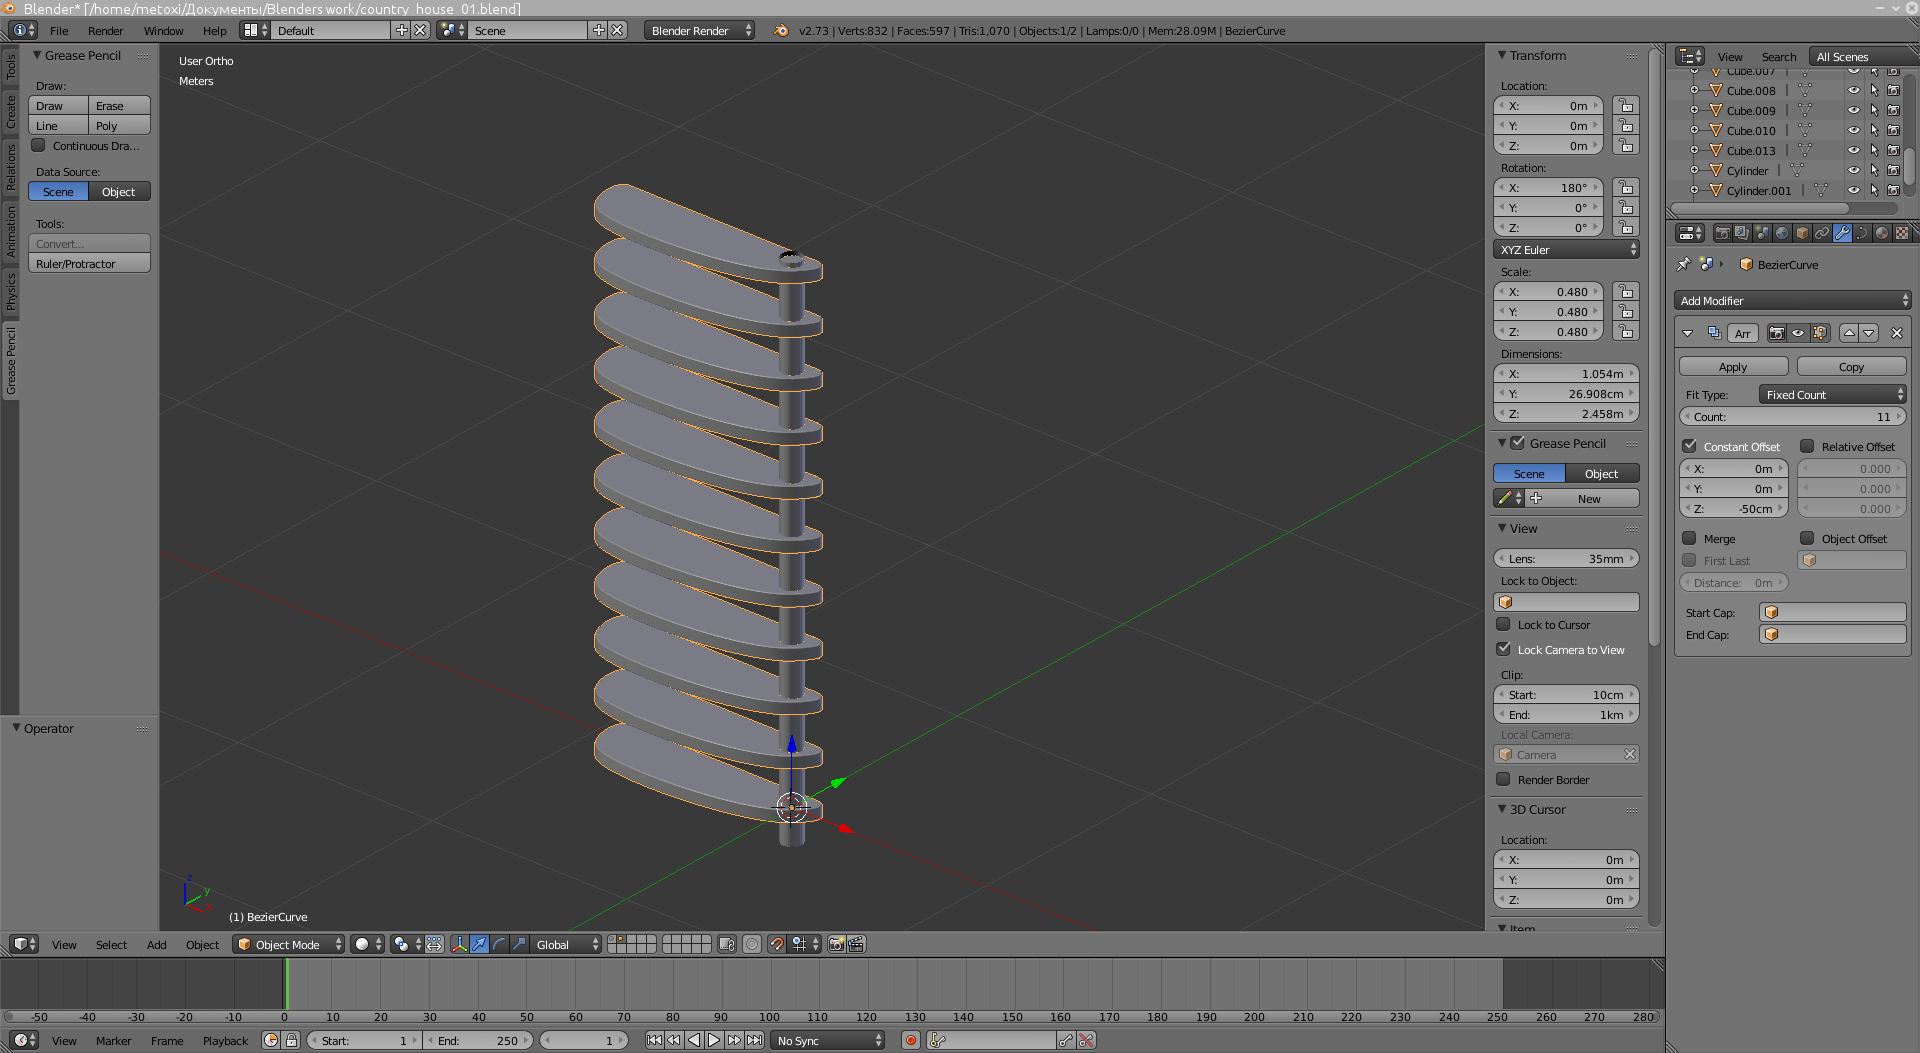
Task: Hide Cube.008 using its eye icon
Action: point(1853,91)
